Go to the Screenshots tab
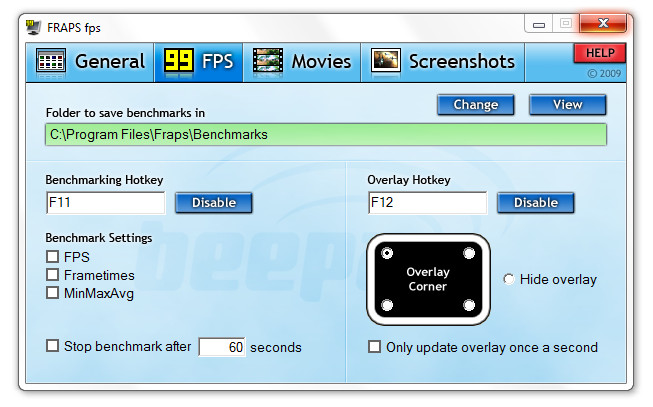This screenshot has height=407, width=653. 443,62
